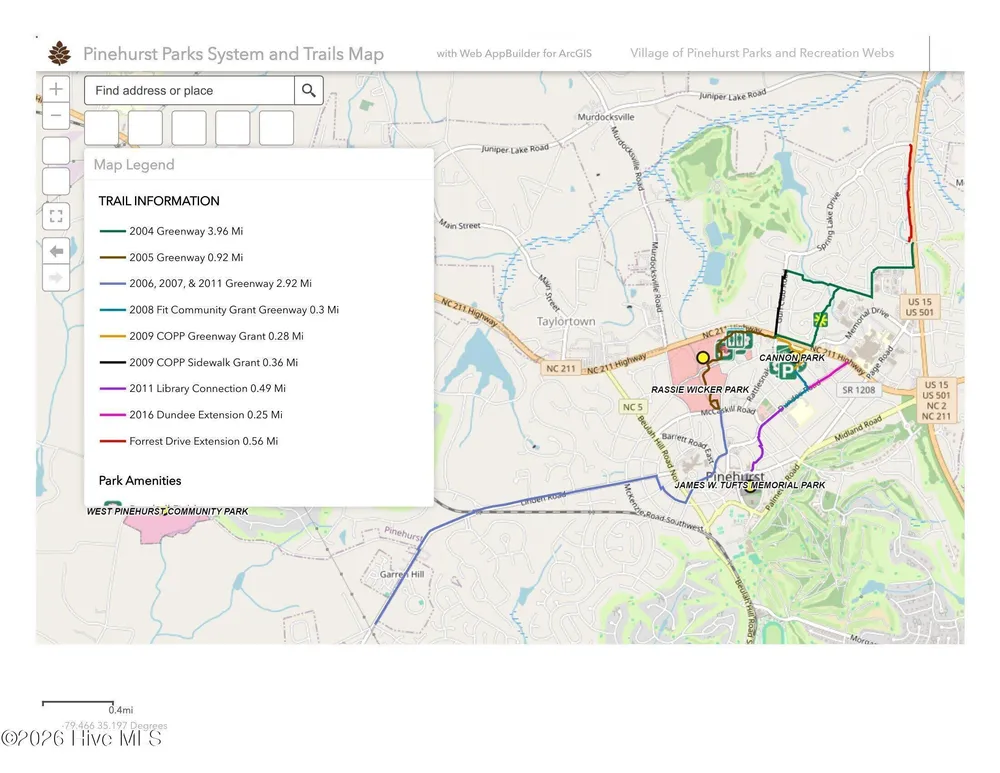Click yellow circle marker at Rassie Wicker Park

pyautogui.click(x=703, y=358)
